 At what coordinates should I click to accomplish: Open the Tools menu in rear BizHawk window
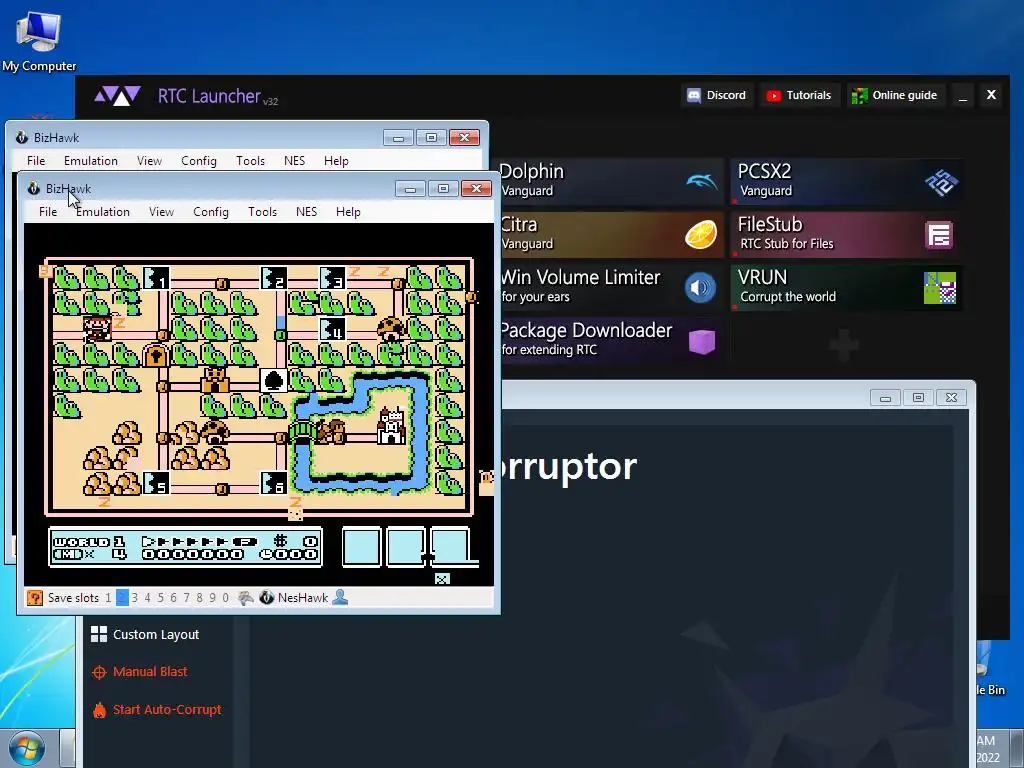click(x=250, y=161)
